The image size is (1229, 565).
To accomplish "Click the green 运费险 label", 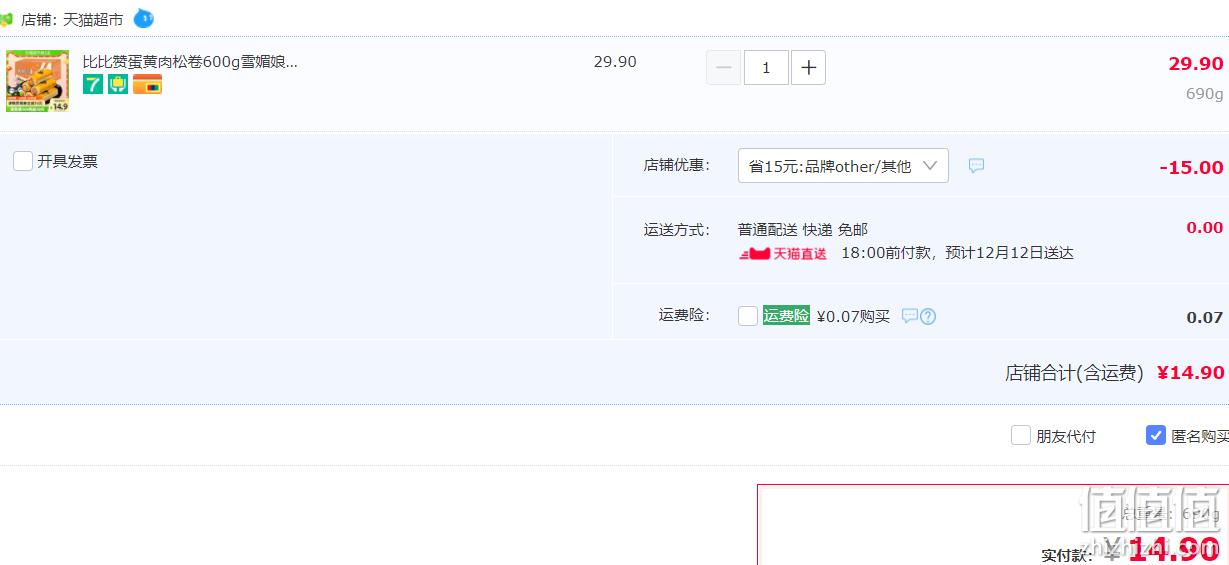I will click(786, 316).
